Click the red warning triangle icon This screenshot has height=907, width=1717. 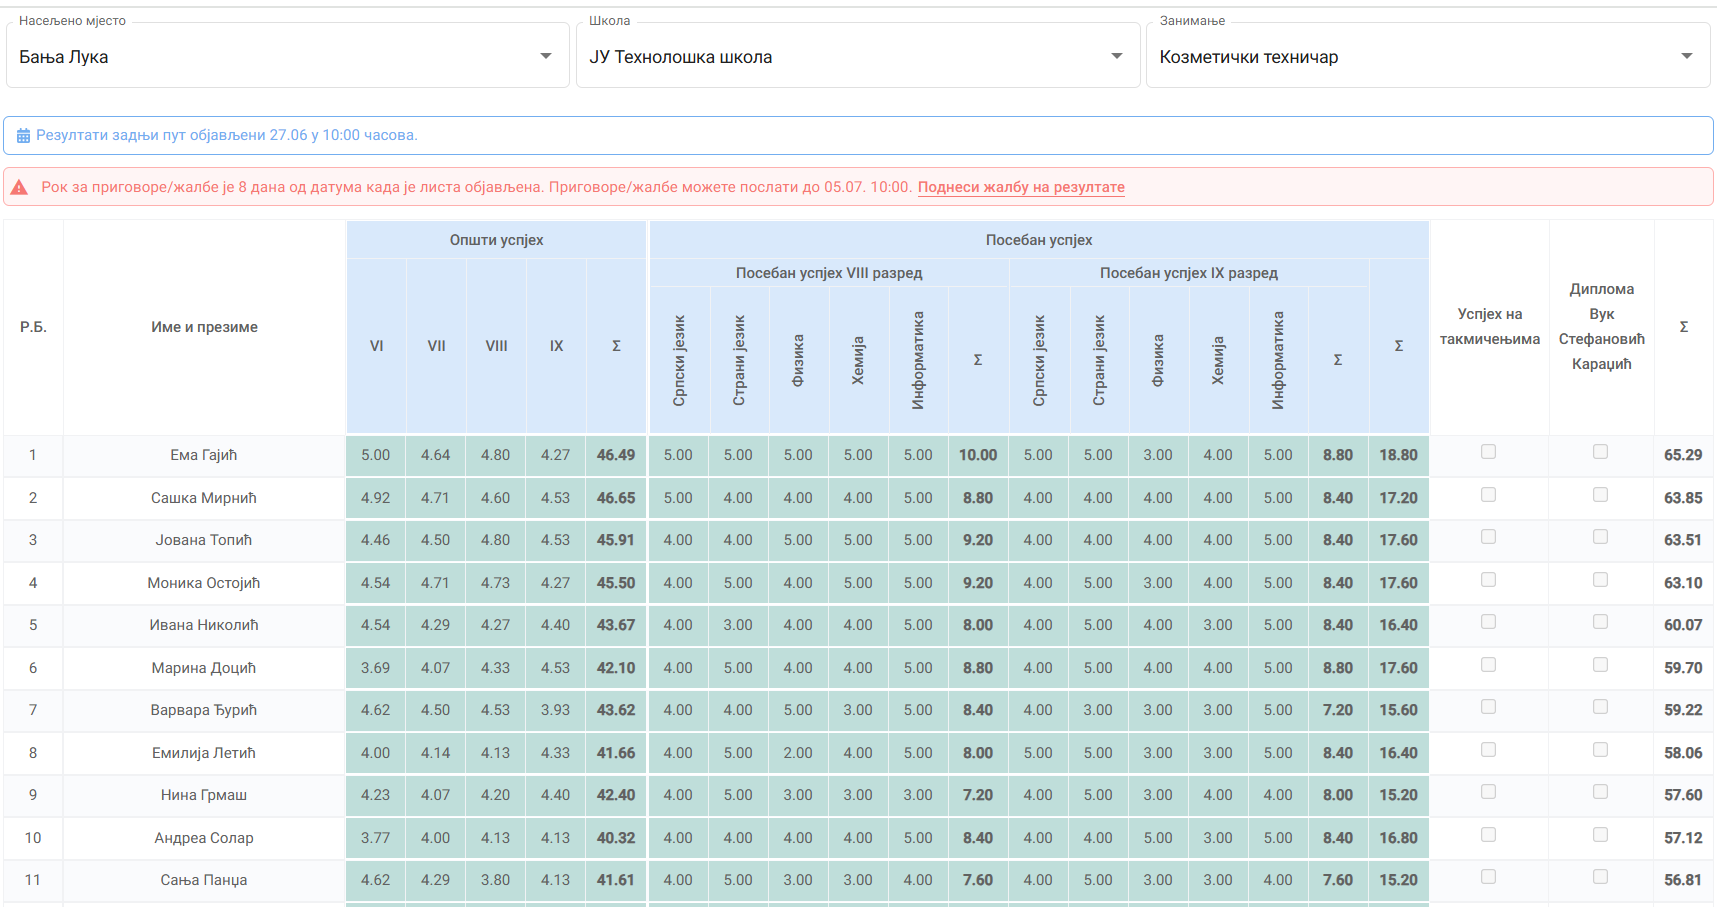tap(19, 187)
